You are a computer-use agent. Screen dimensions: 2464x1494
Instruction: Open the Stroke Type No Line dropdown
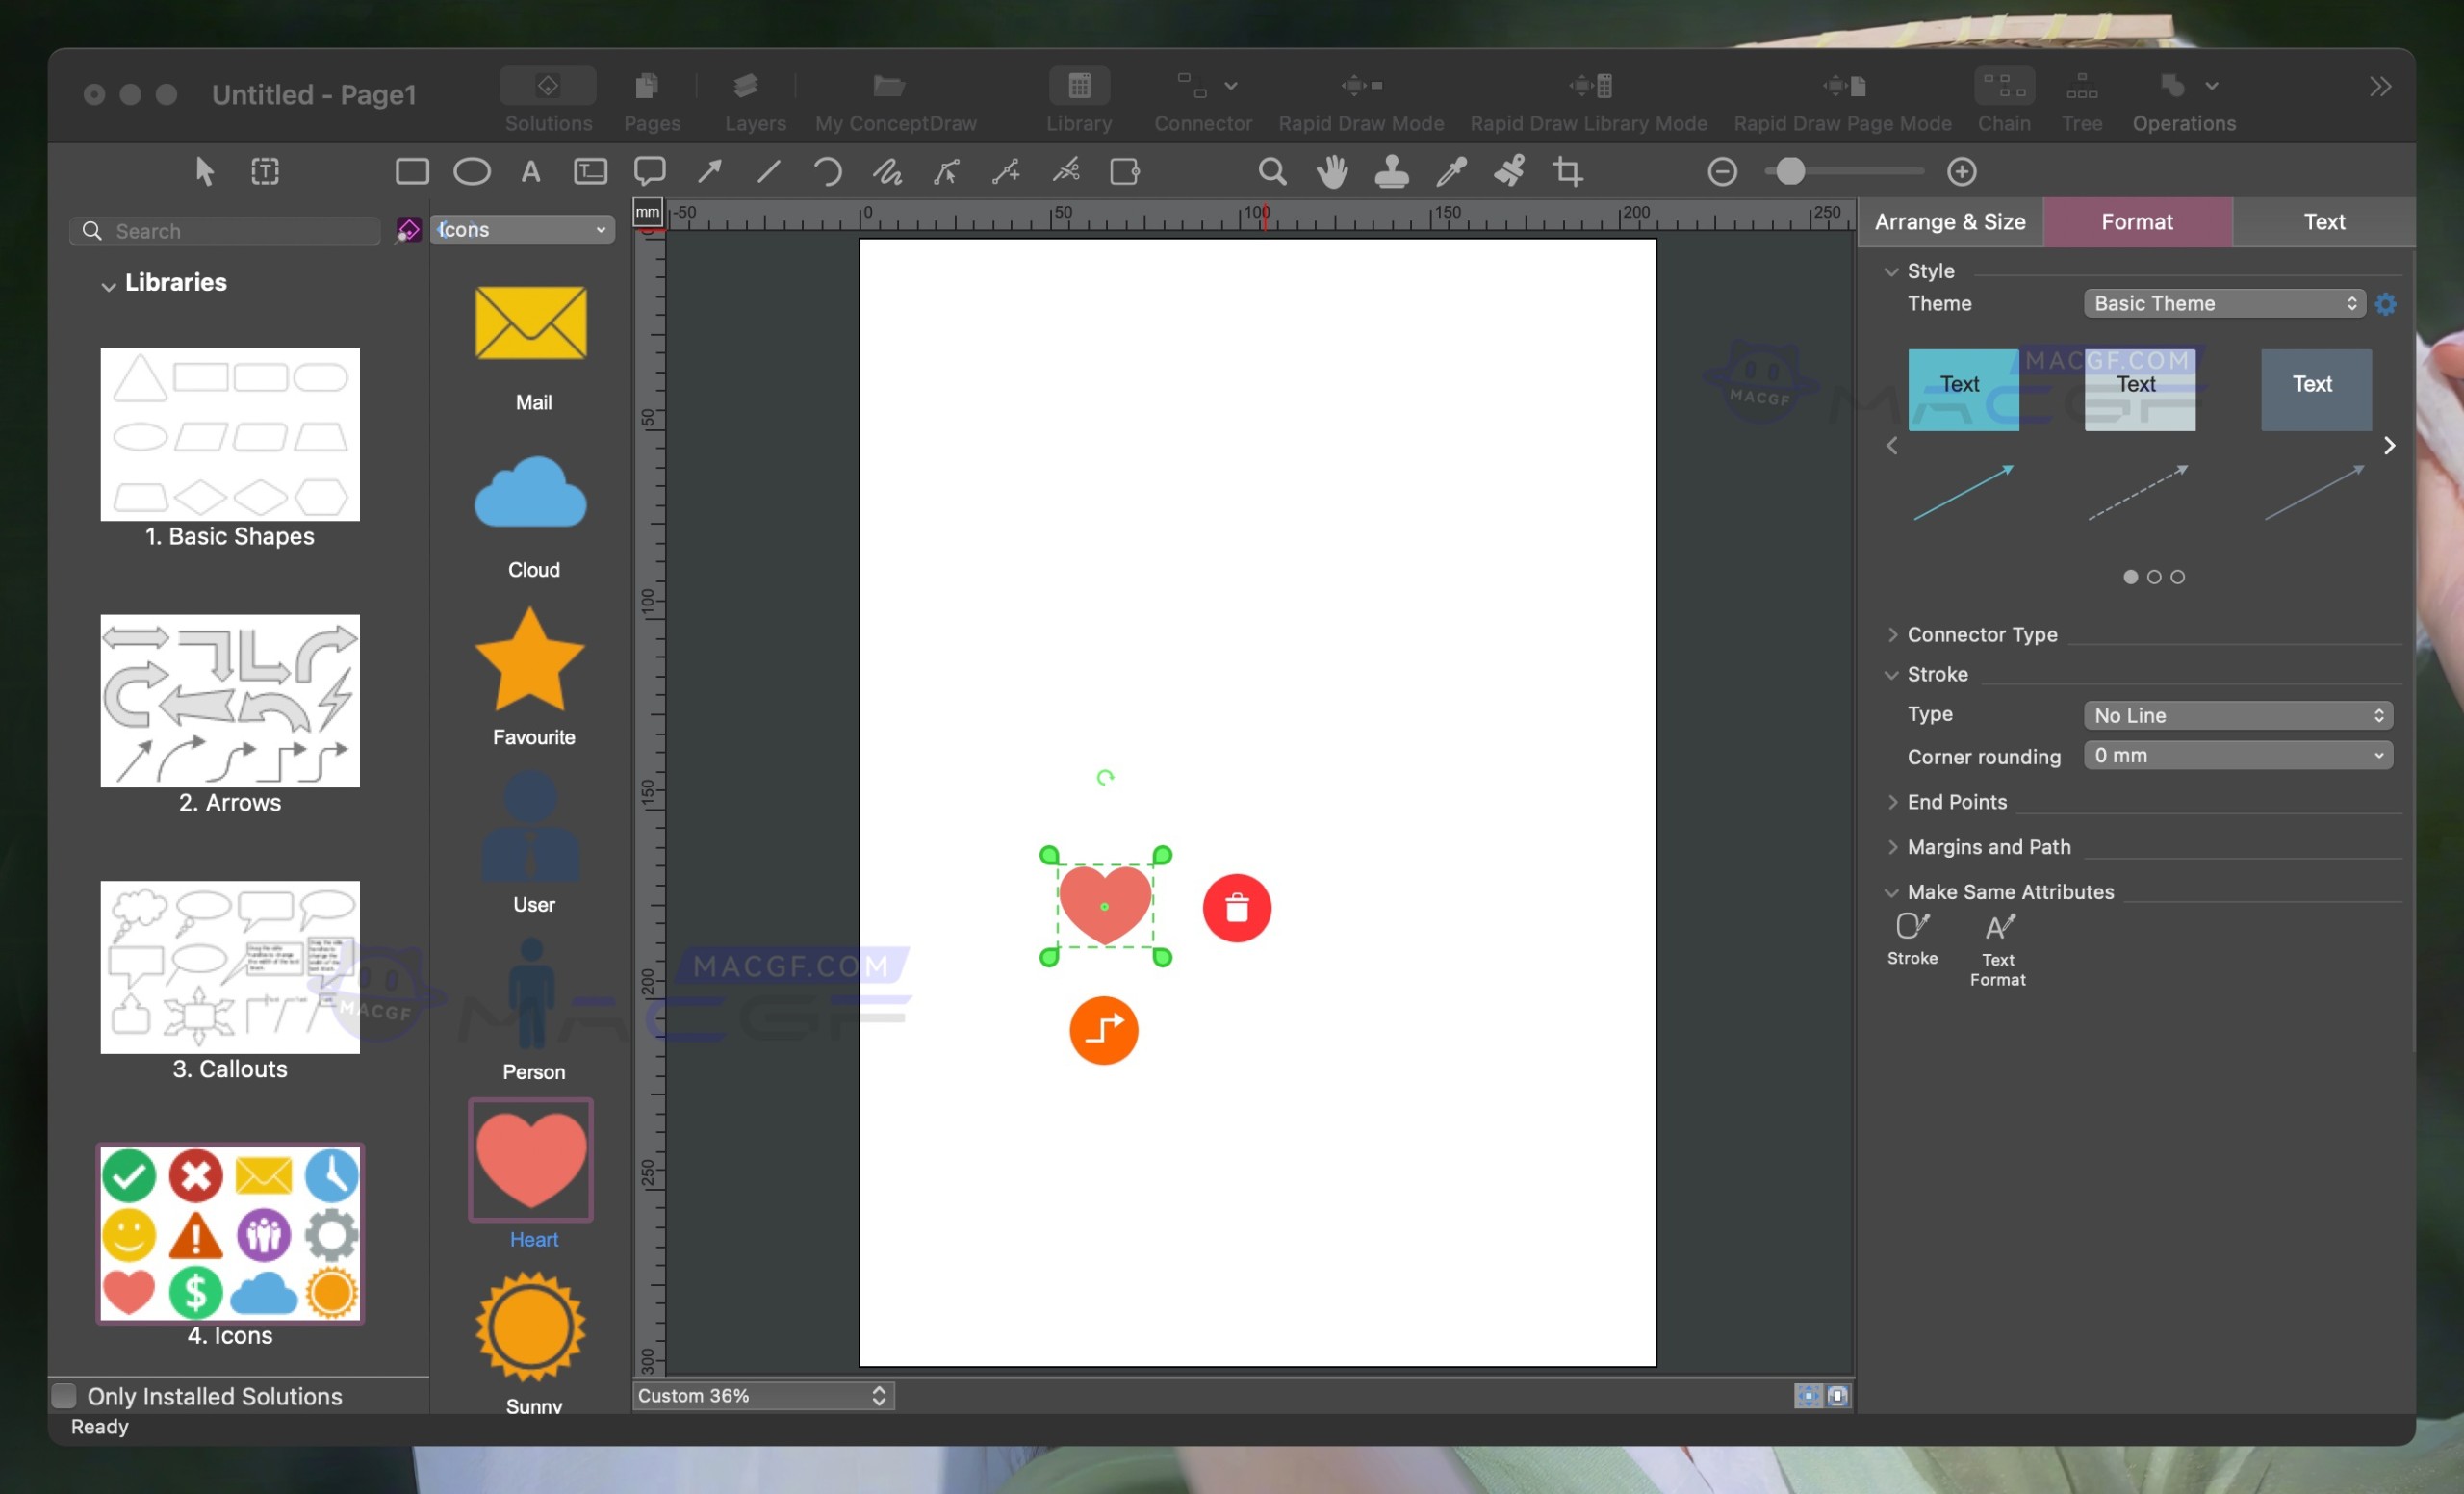pos(2238,714)
